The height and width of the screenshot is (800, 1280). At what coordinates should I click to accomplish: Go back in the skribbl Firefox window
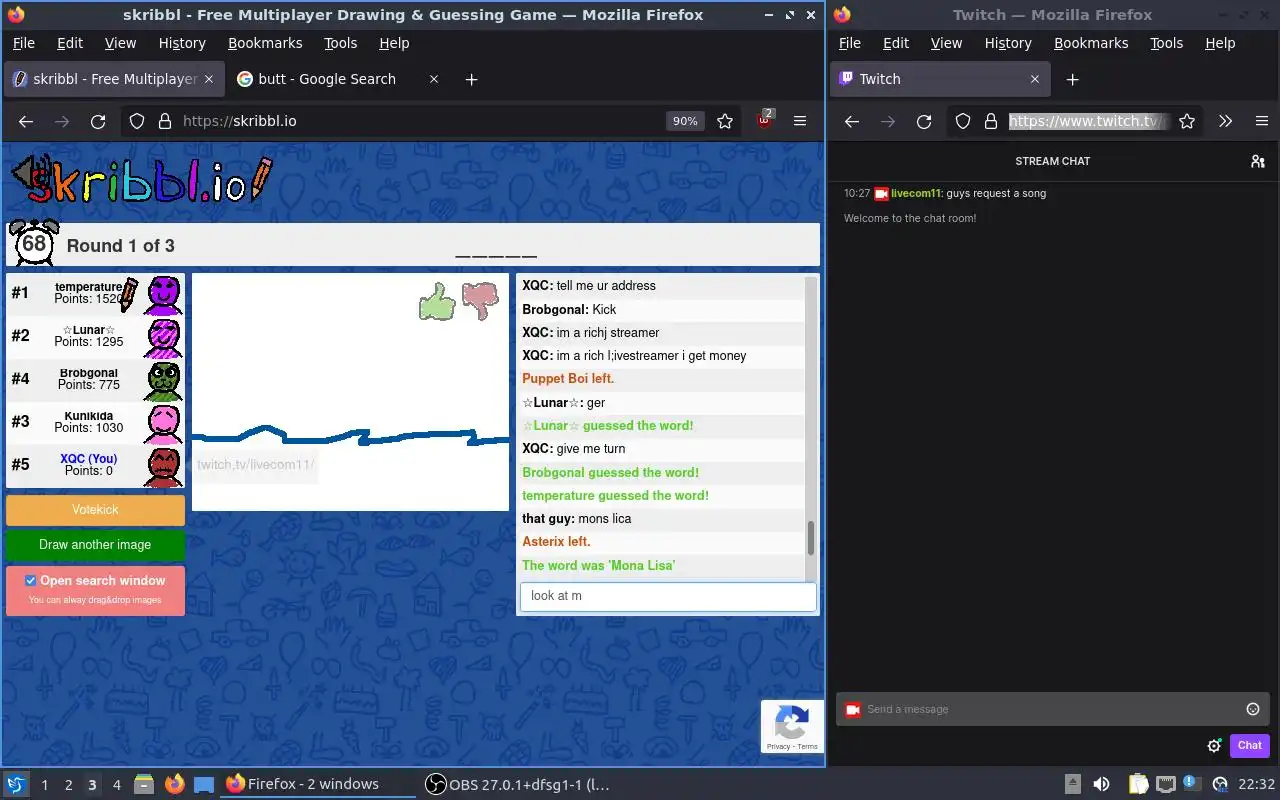26,121
